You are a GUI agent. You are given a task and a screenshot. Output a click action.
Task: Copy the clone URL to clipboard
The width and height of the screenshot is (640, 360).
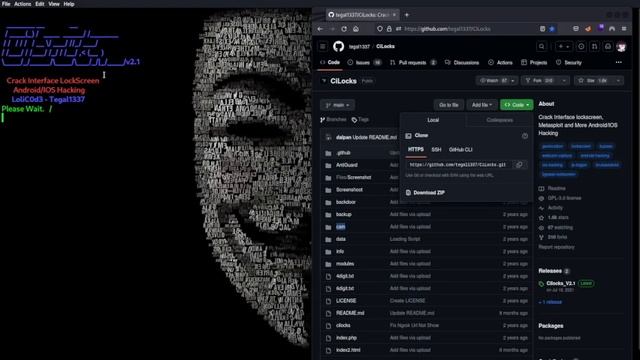[x=519, y=164]
